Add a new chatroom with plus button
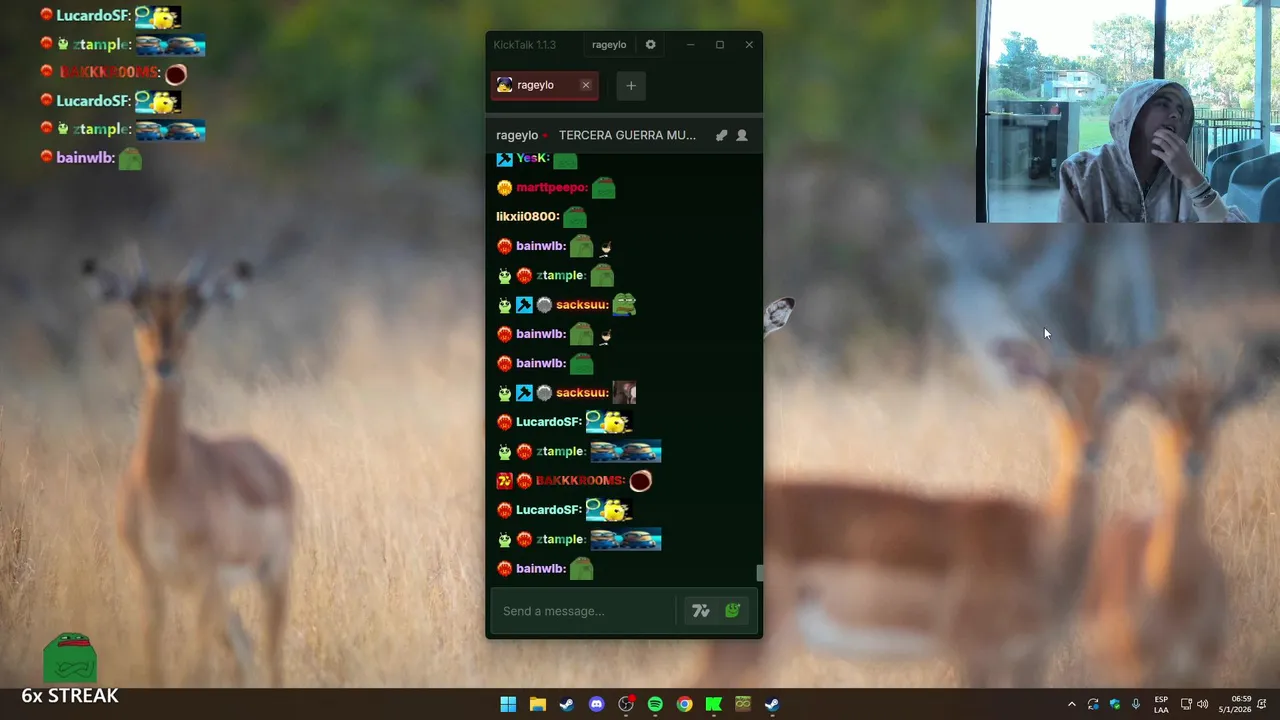Screen dimensions: 1280x720 pyautogui.click(x=631, y=86)
